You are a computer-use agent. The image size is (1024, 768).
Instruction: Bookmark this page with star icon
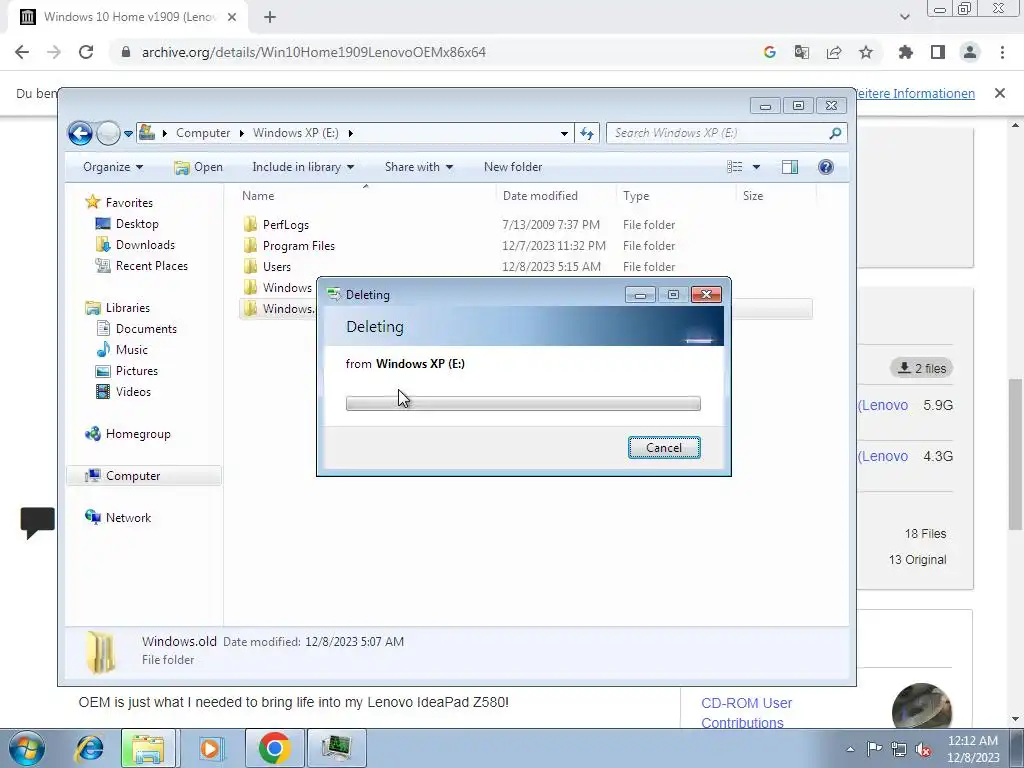point(866,52)
